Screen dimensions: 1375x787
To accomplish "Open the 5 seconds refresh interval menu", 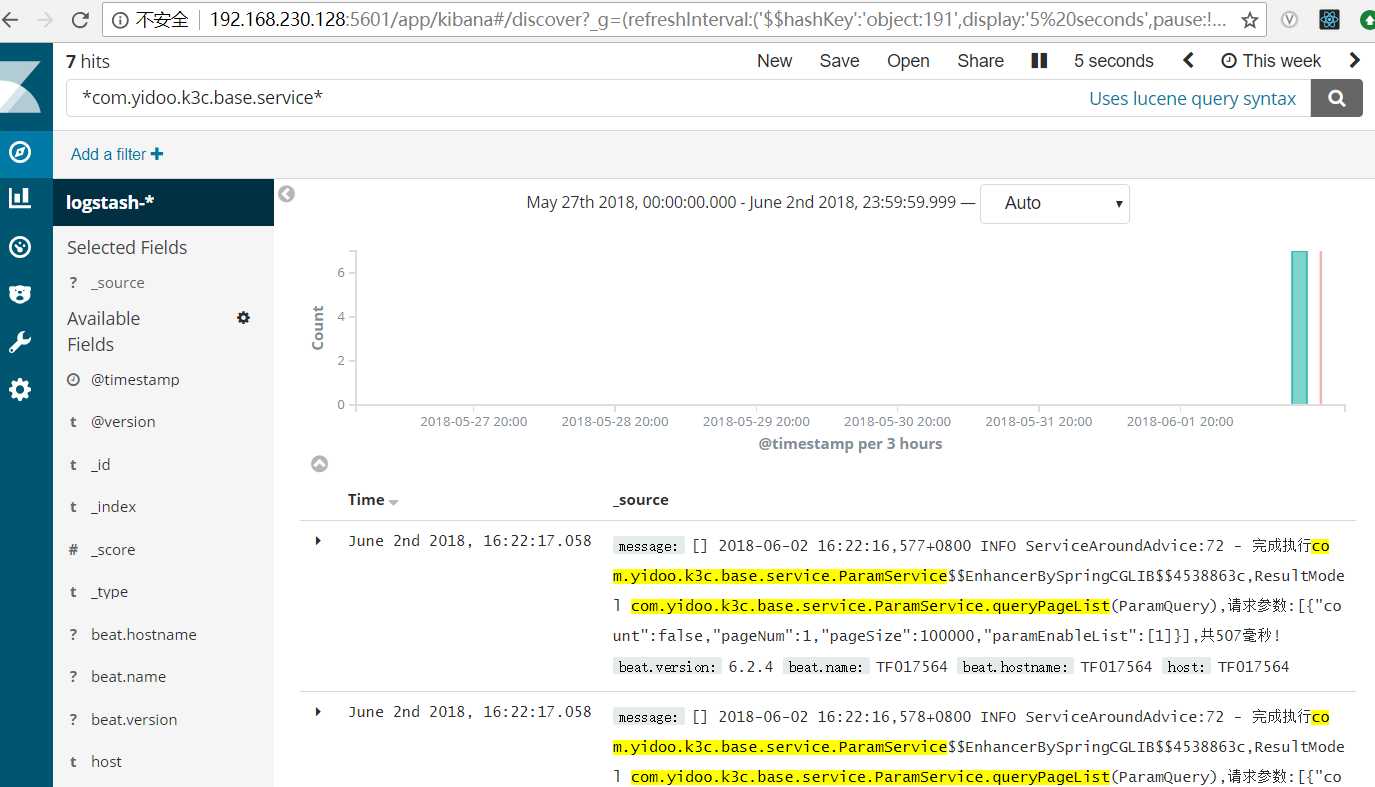I will (1113, 61).
